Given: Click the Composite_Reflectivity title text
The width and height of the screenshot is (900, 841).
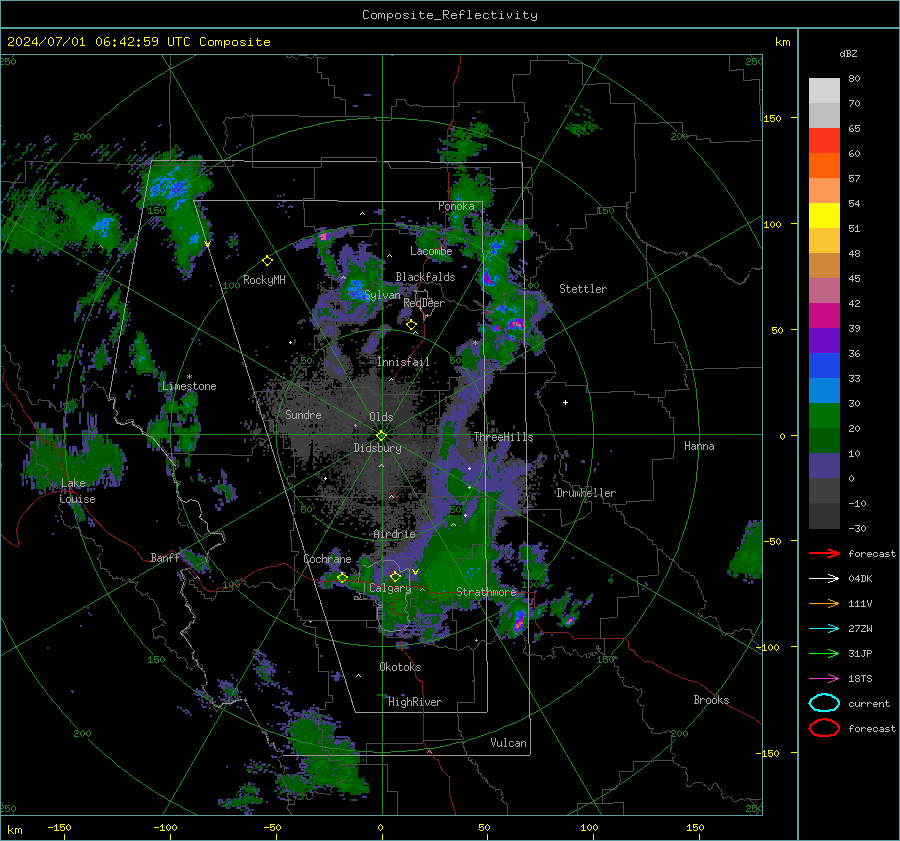Looking at the screenshot, I should [x=450, y=15].
